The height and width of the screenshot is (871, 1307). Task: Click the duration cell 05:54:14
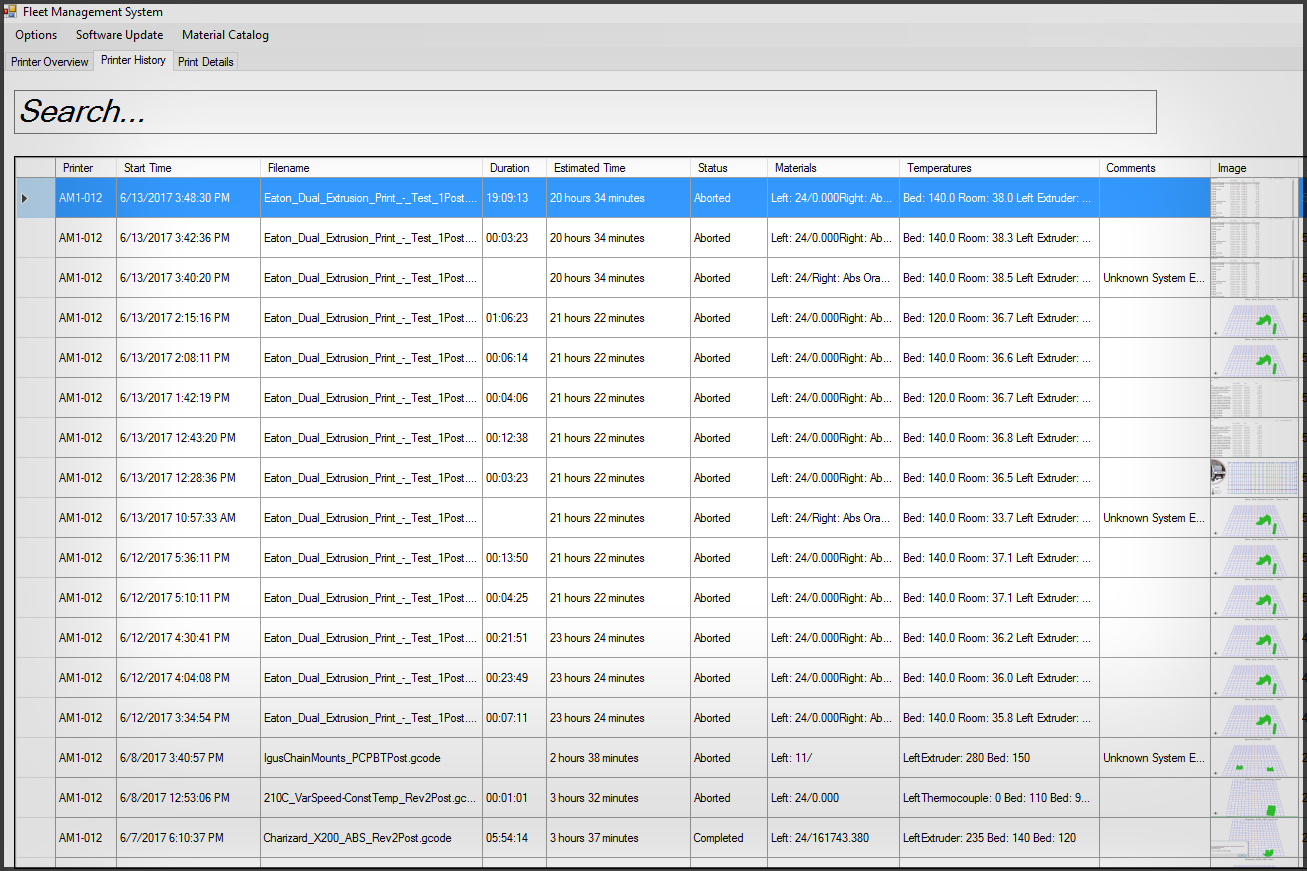pos(514,838)
